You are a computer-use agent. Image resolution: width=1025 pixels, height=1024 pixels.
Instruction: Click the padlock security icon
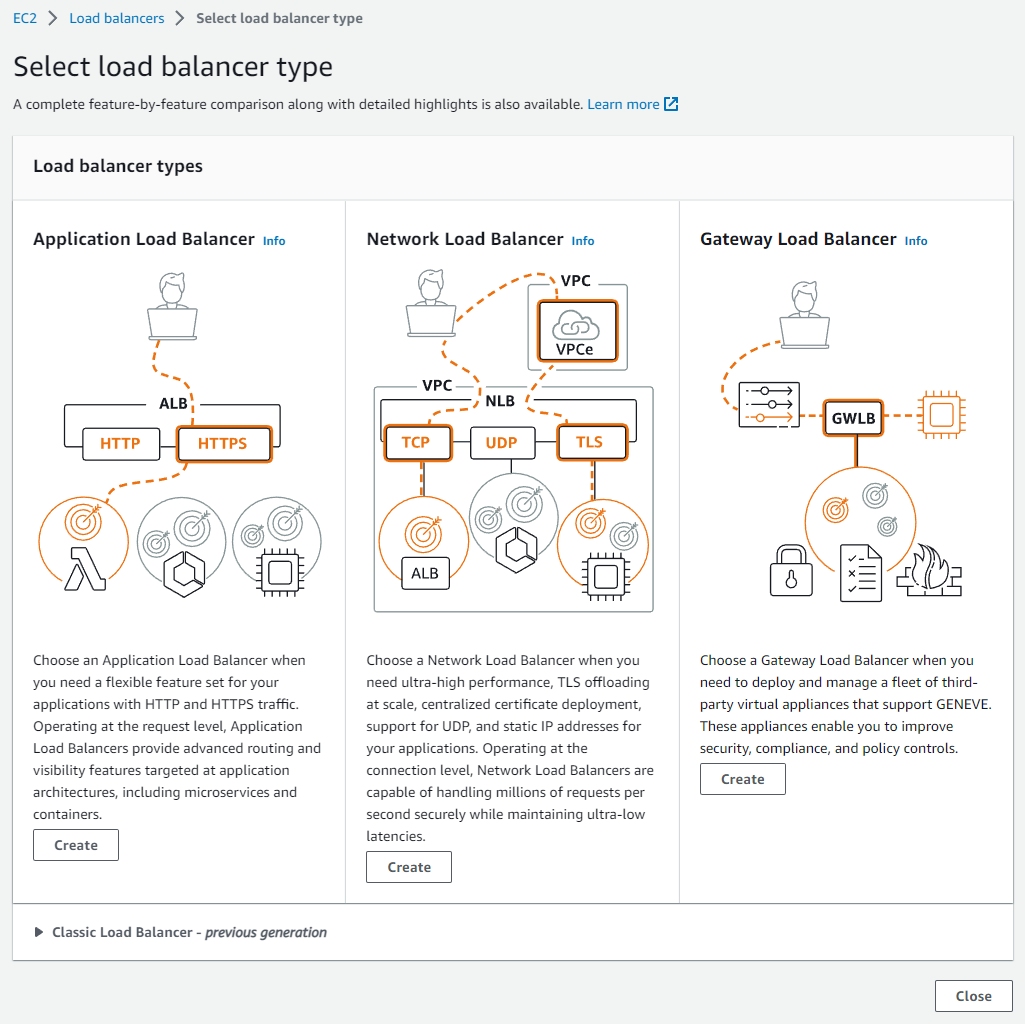pos(791,570)
